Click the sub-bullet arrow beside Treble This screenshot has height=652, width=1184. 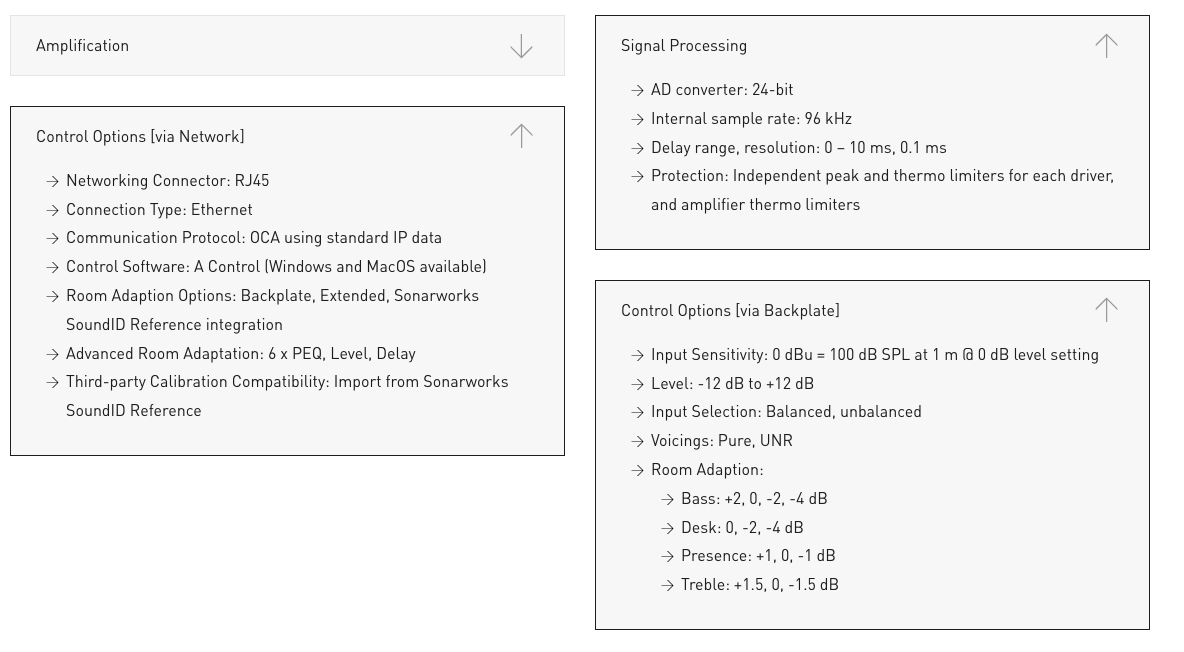[668, 586]
